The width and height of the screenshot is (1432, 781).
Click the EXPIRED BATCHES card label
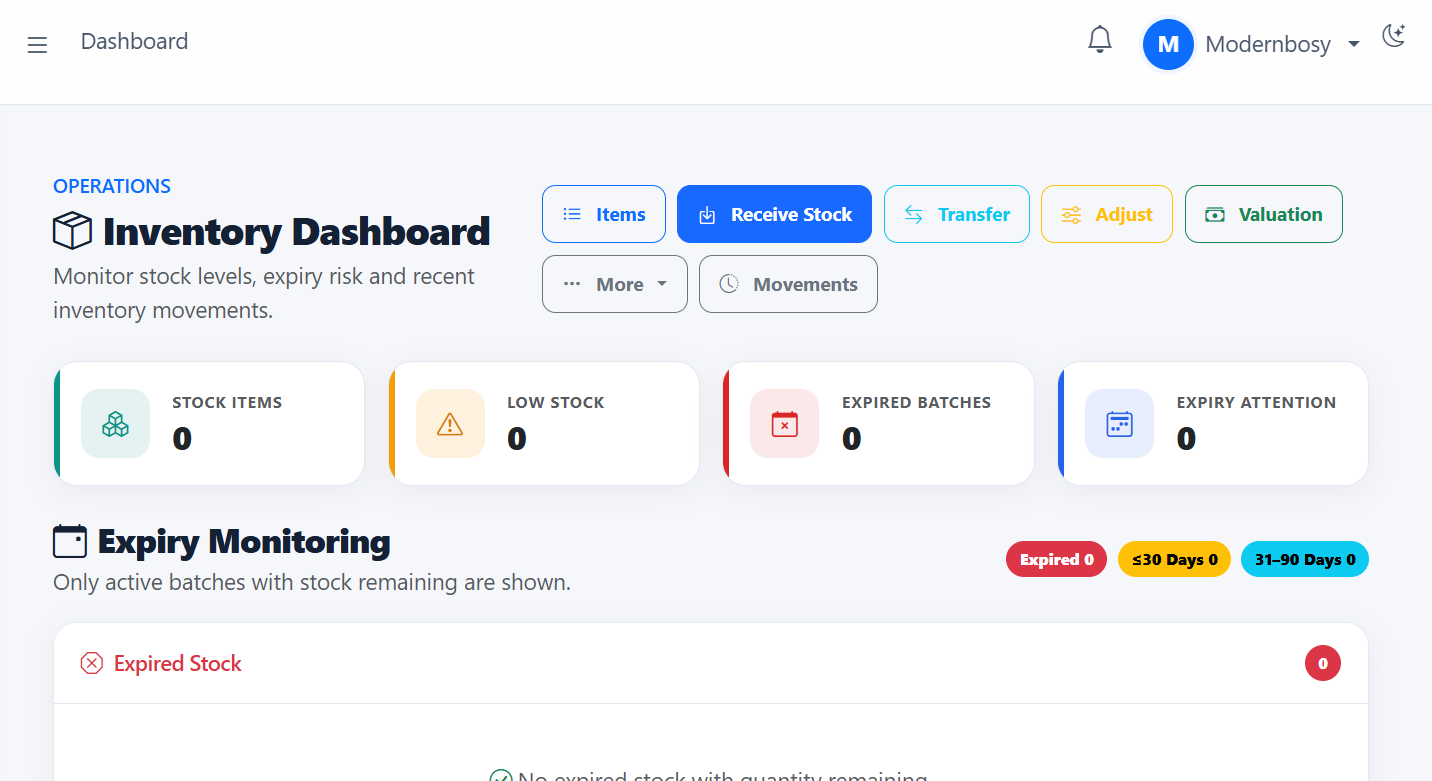click(x=916, y=403)
